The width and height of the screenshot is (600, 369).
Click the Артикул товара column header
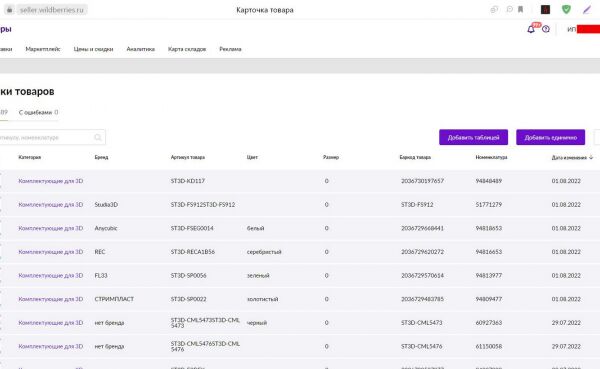click(x=188, y=157)
